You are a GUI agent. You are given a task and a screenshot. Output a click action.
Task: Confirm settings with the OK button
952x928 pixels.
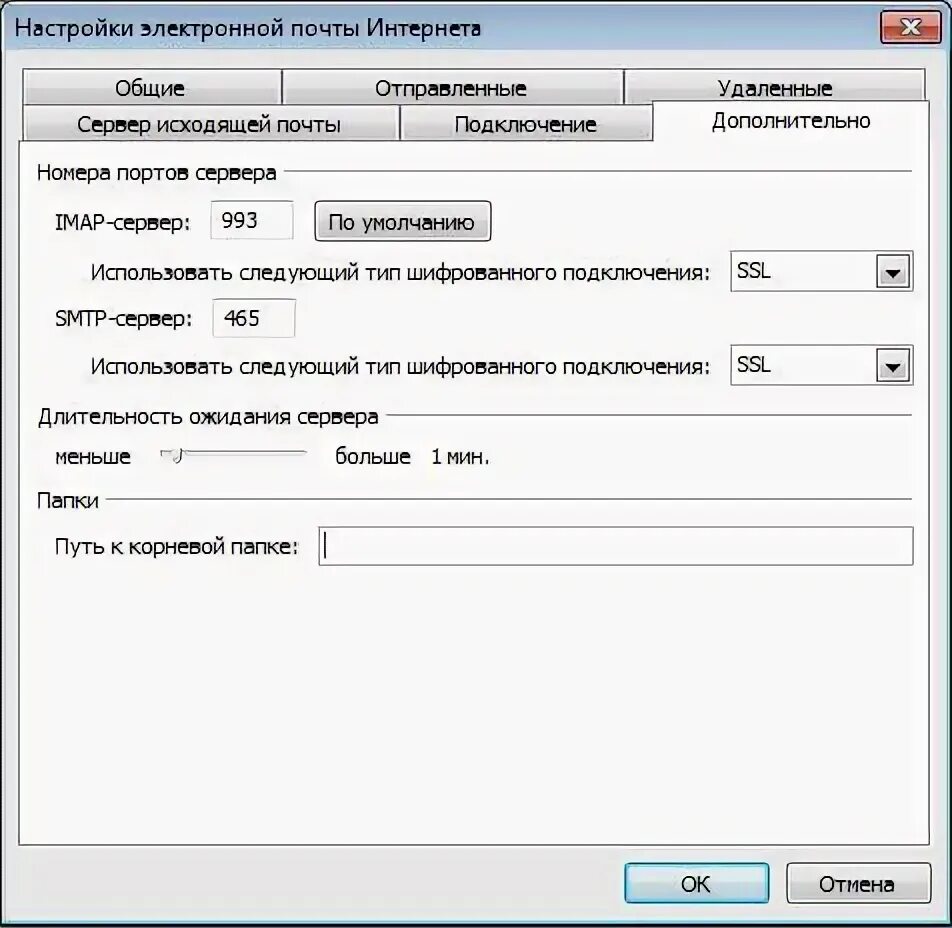point(696,883)
